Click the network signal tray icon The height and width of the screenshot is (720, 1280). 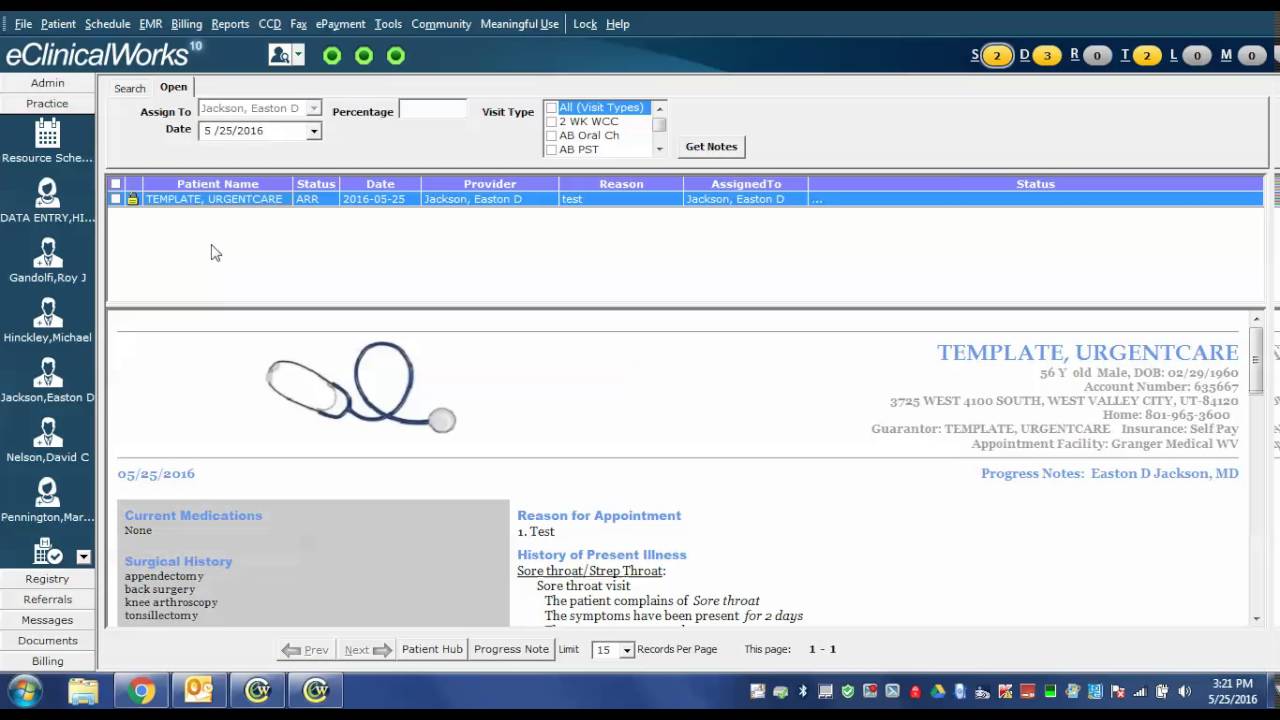[x=1140, y=691]
